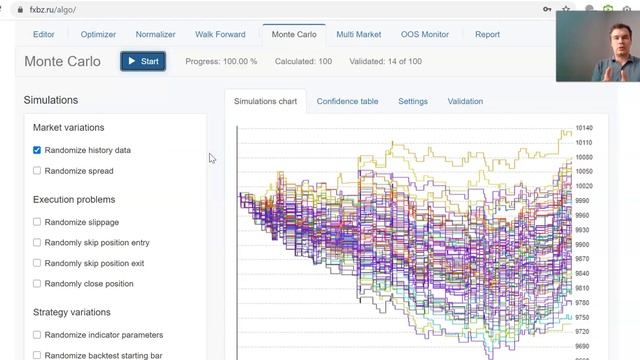This screenshot has height=360, width=640.
Task: Switch to the OOS Monitor tab
Action: [425, 34]
